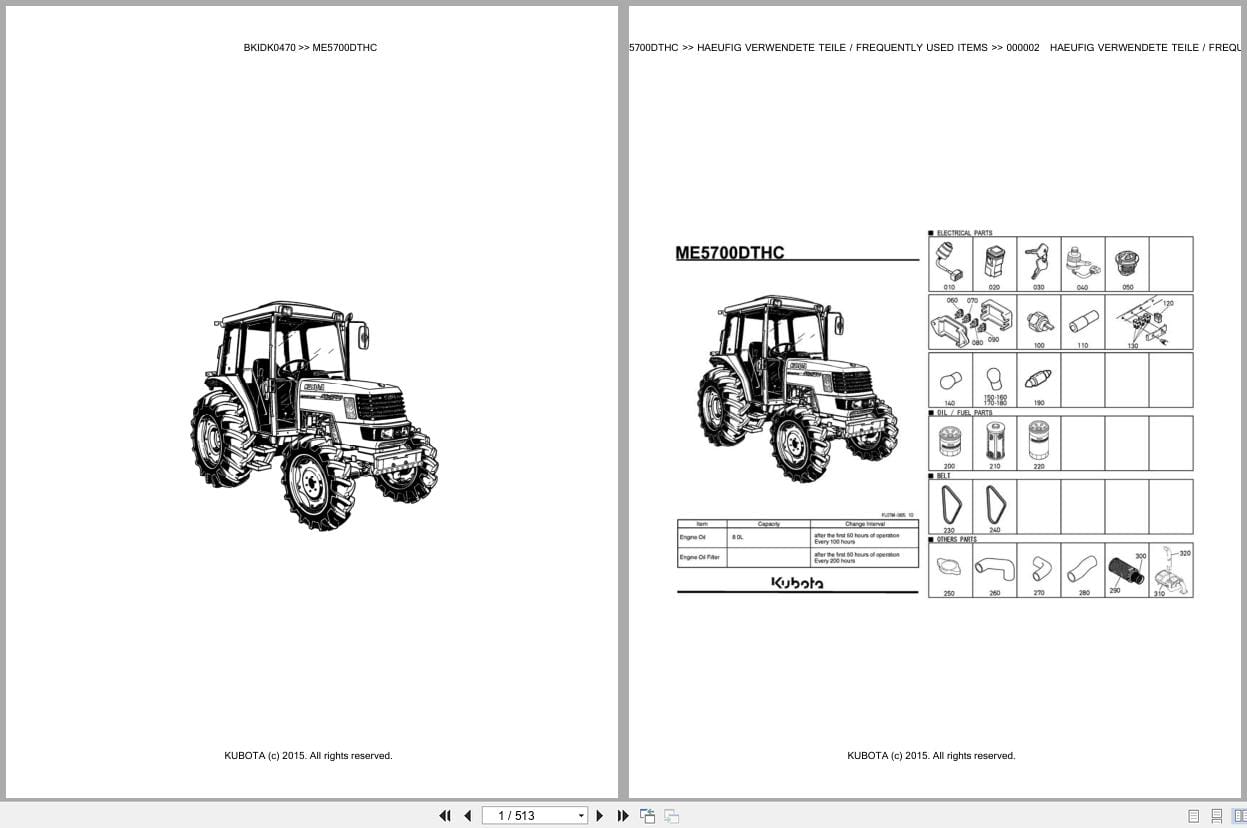Screen dimensions: 1247x828
Task: Select bulb part 150-160 170-180 image
Action: click(994, 380)
